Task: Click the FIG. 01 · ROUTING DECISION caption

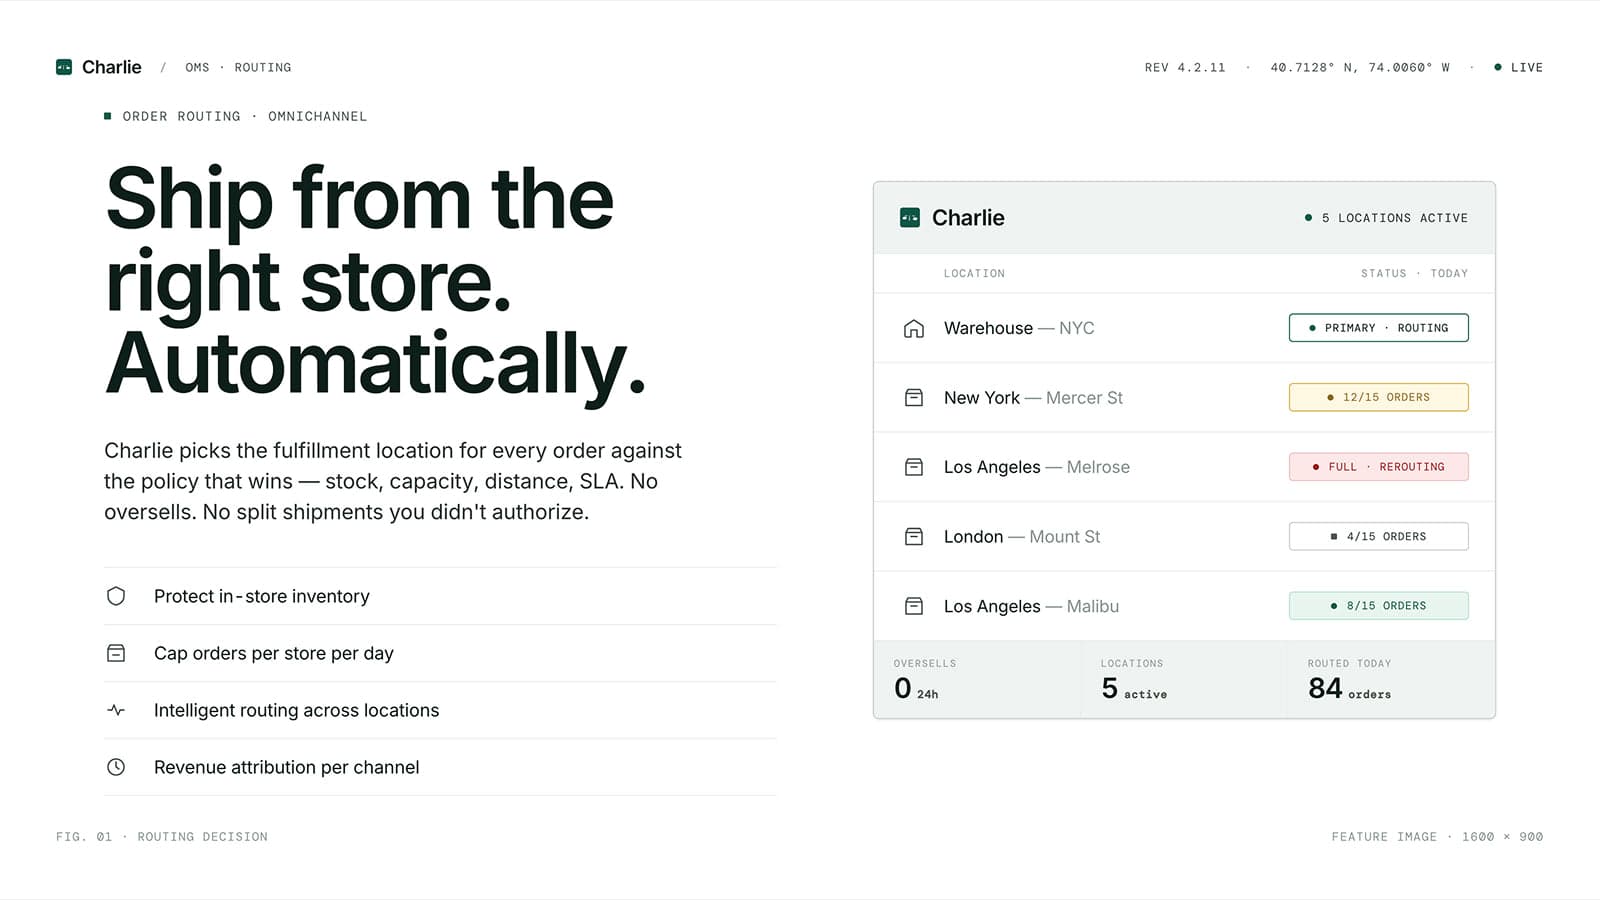Action: (162, 836)
